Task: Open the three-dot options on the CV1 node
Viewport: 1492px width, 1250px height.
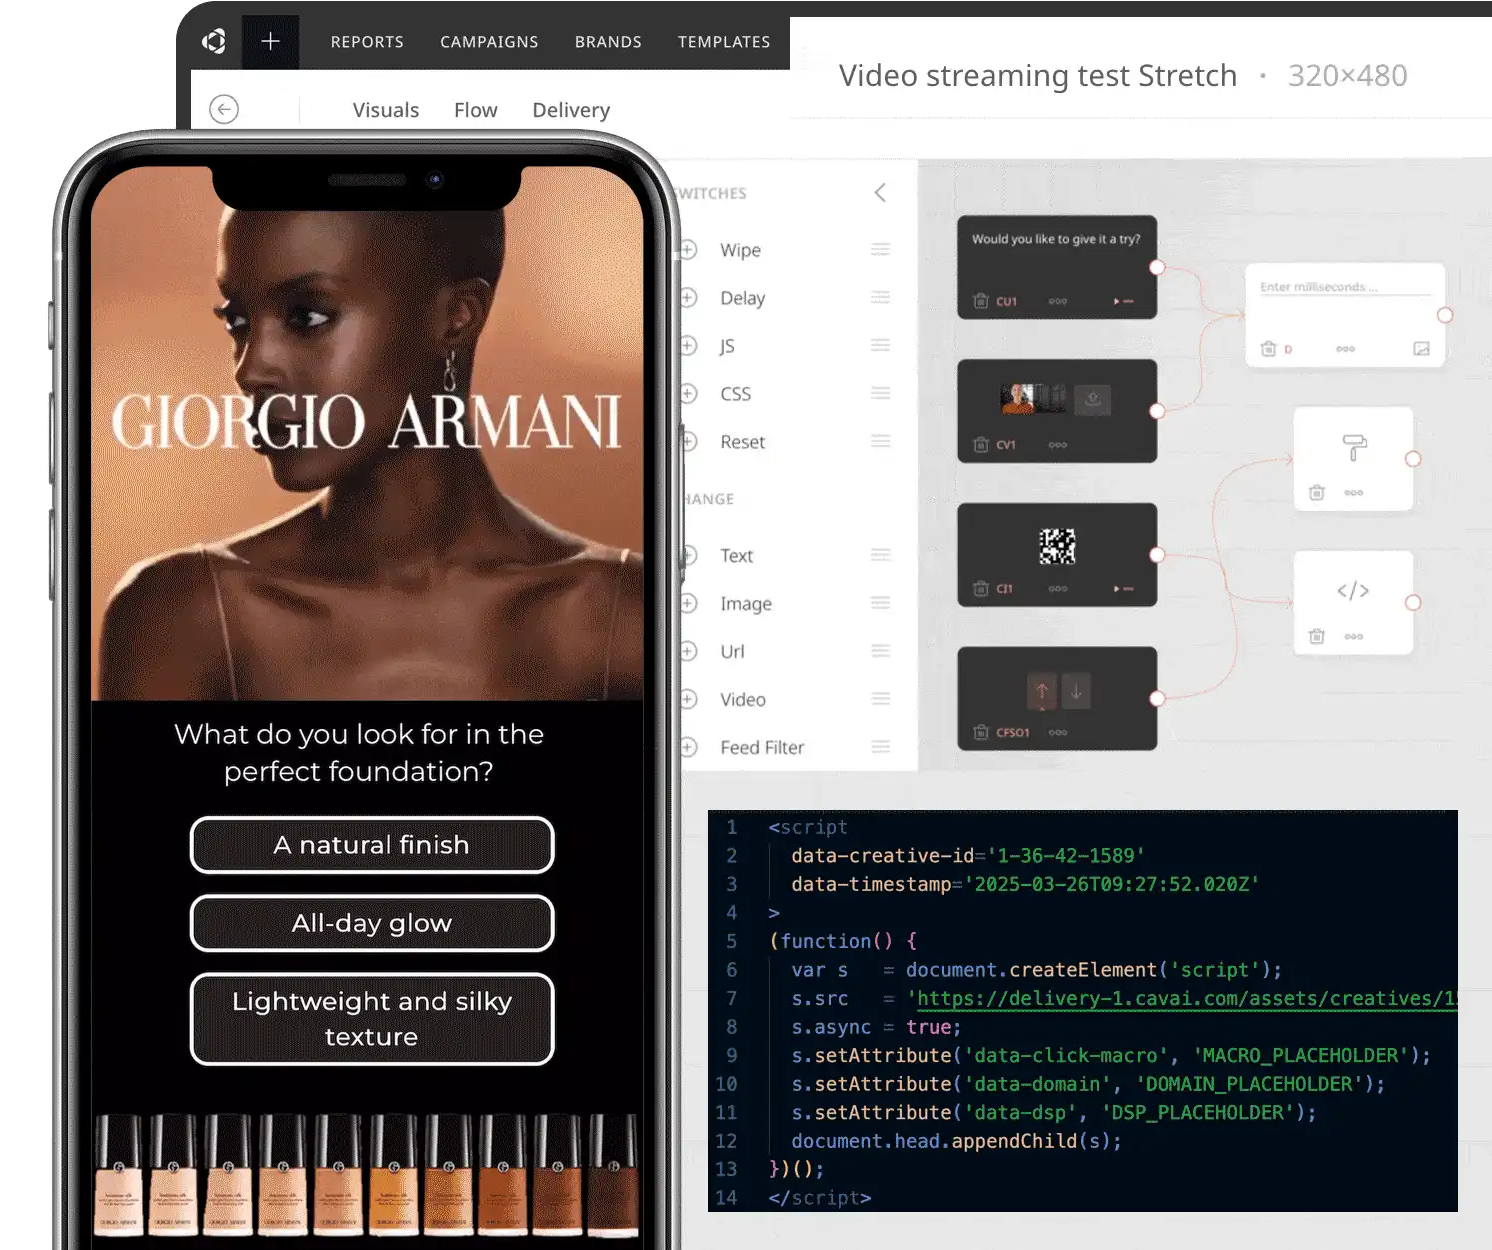Action: pyautogui.click(x=1057, y=445)
